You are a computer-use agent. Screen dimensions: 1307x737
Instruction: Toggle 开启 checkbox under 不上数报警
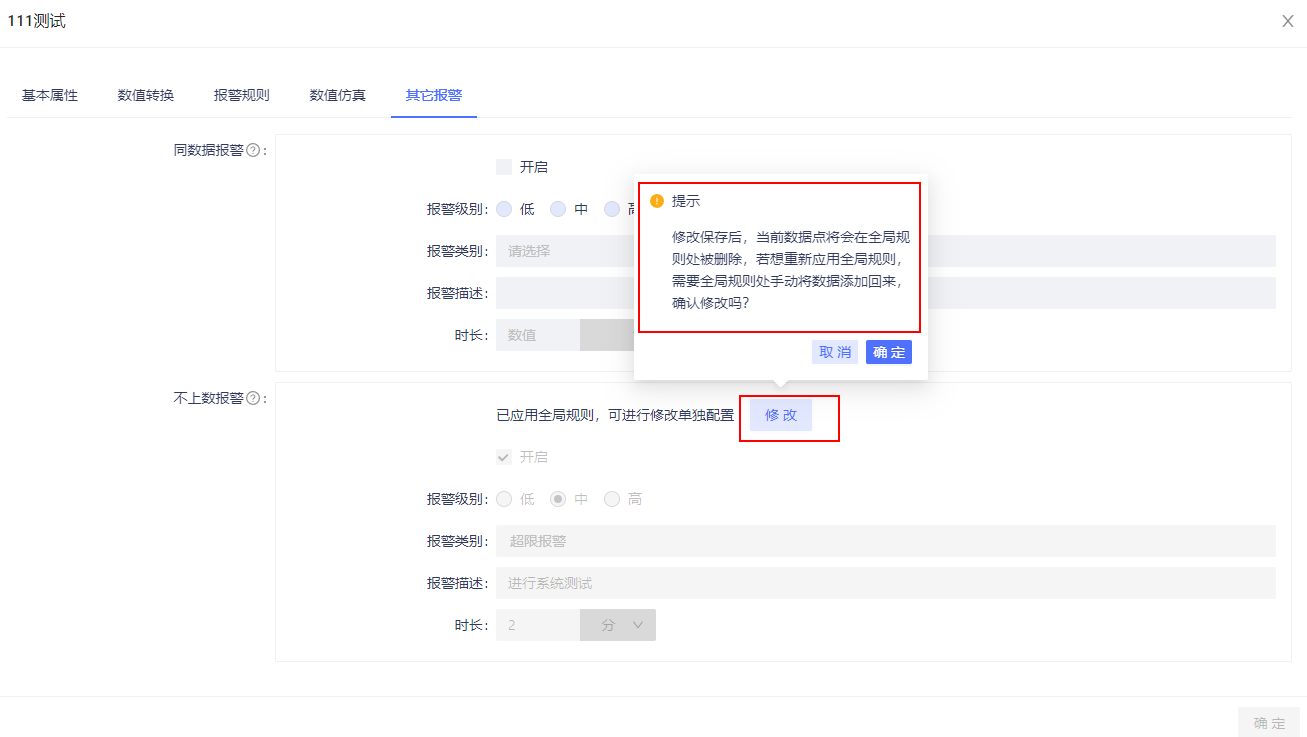coord(504,457)
